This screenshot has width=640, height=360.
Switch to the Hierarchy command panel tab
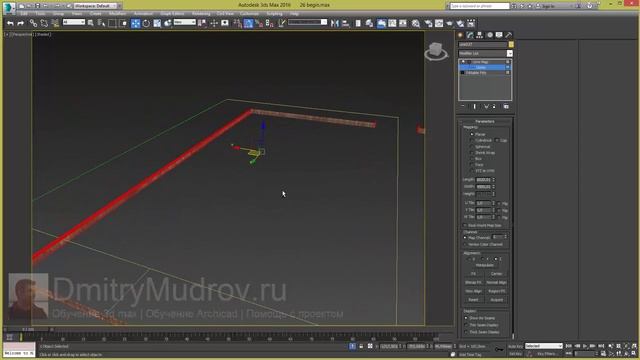click(480, 35)
